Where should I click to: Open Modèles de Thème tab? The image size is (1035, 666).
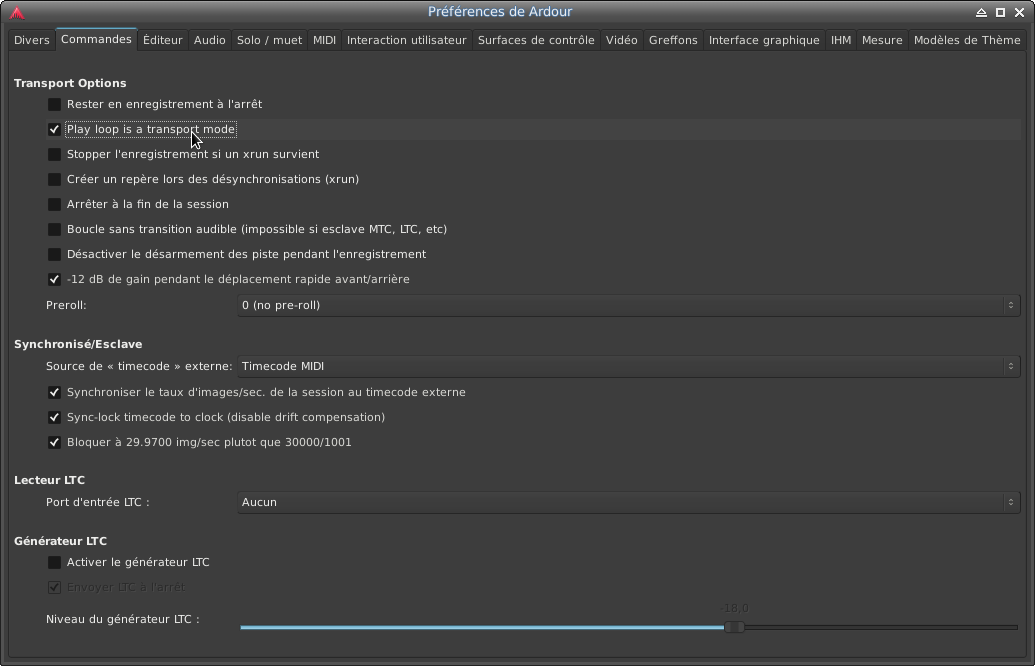(x=967, y=40)
